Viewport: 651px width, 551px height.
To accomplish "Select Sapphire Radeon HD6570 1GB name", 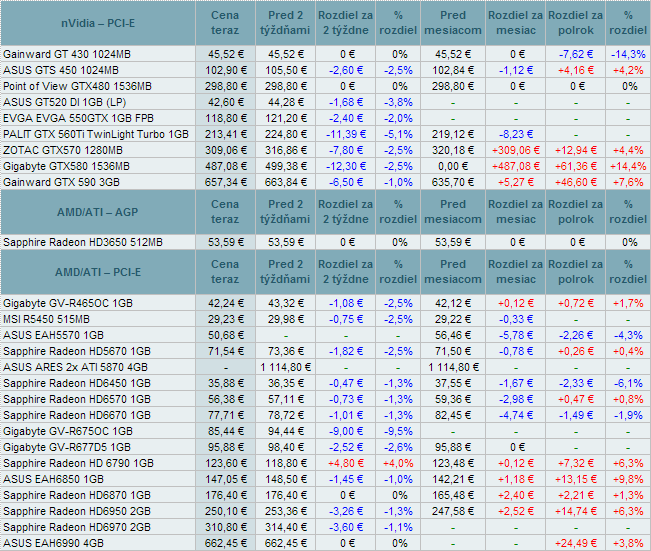I will 77,399.
